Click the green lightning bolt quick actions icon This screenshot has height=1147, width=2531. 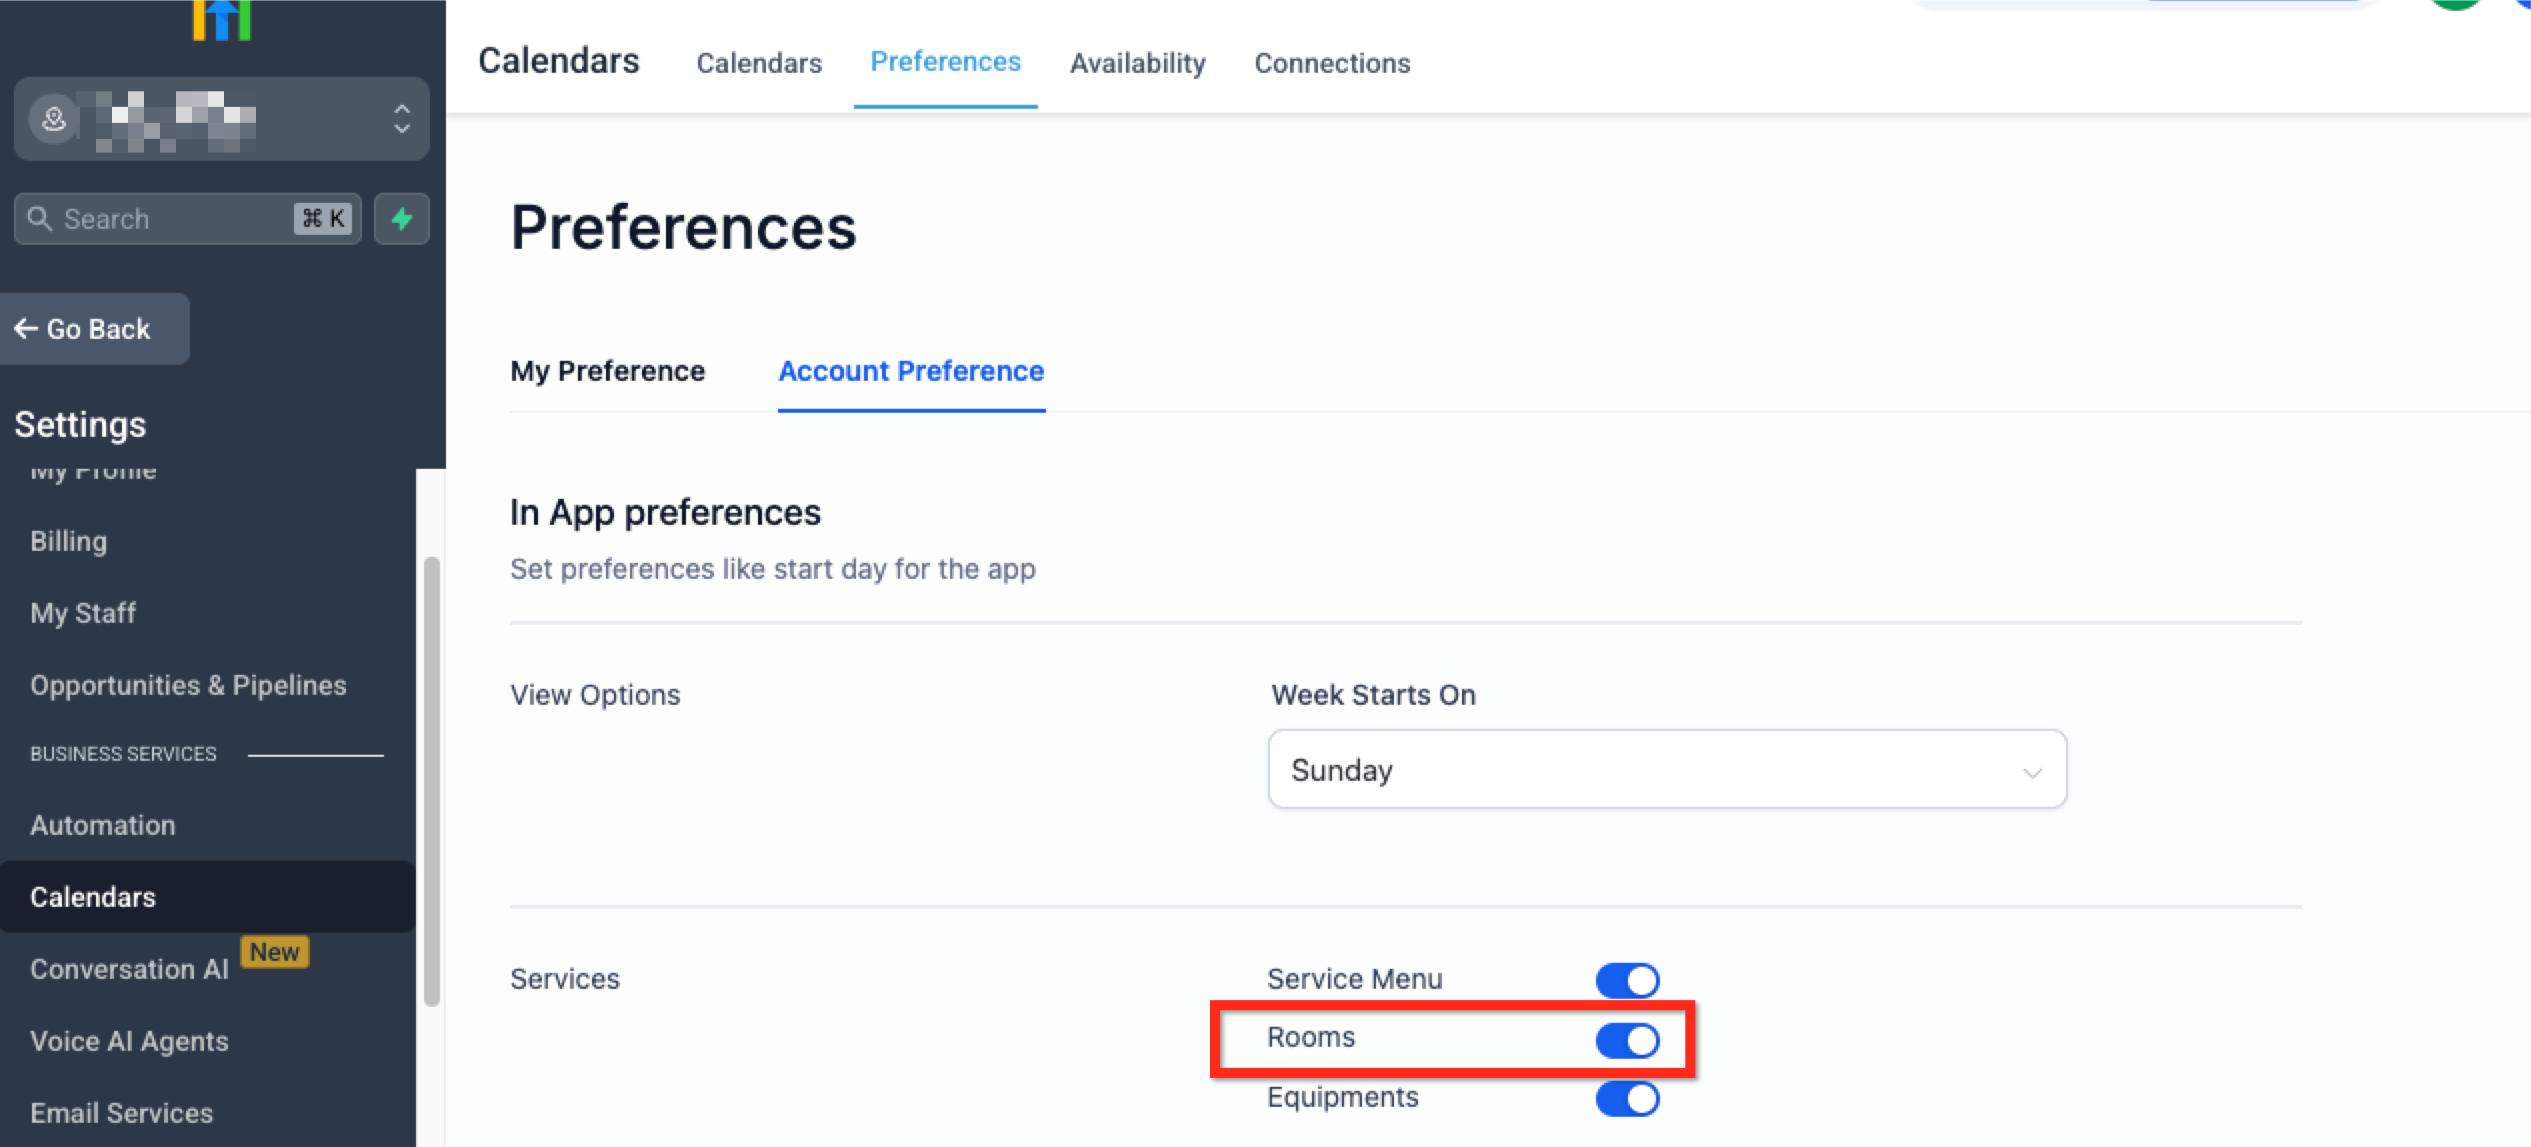tap(402, 219)
